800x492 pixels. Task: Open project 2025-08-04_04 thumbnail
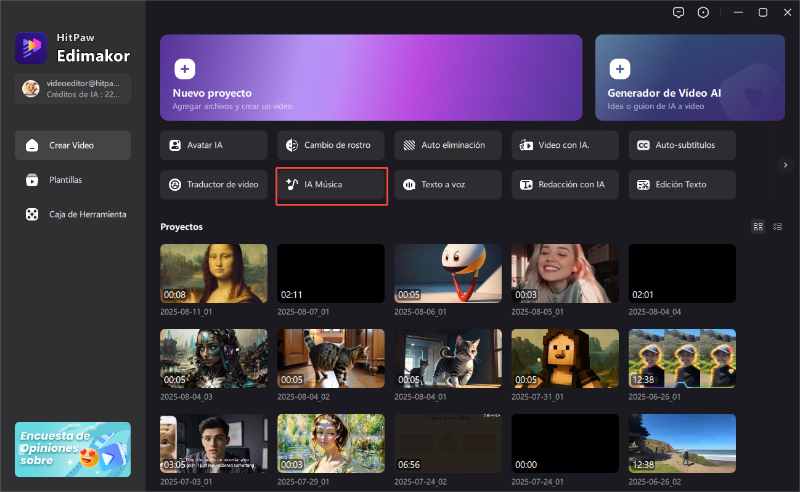click(682, 274)
